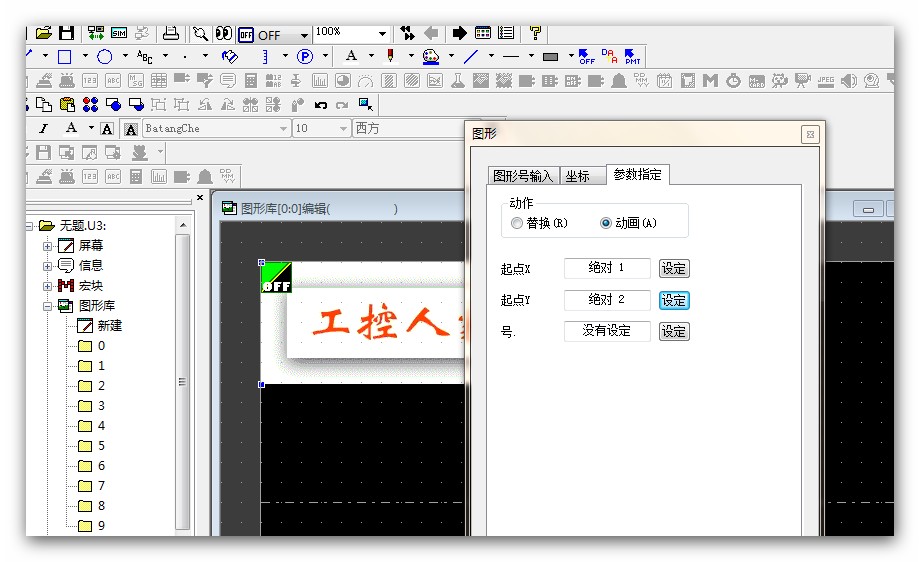Click the Print icon in toolbar
The width and height of the screenshot is (920, 562).
pos(171,33)
